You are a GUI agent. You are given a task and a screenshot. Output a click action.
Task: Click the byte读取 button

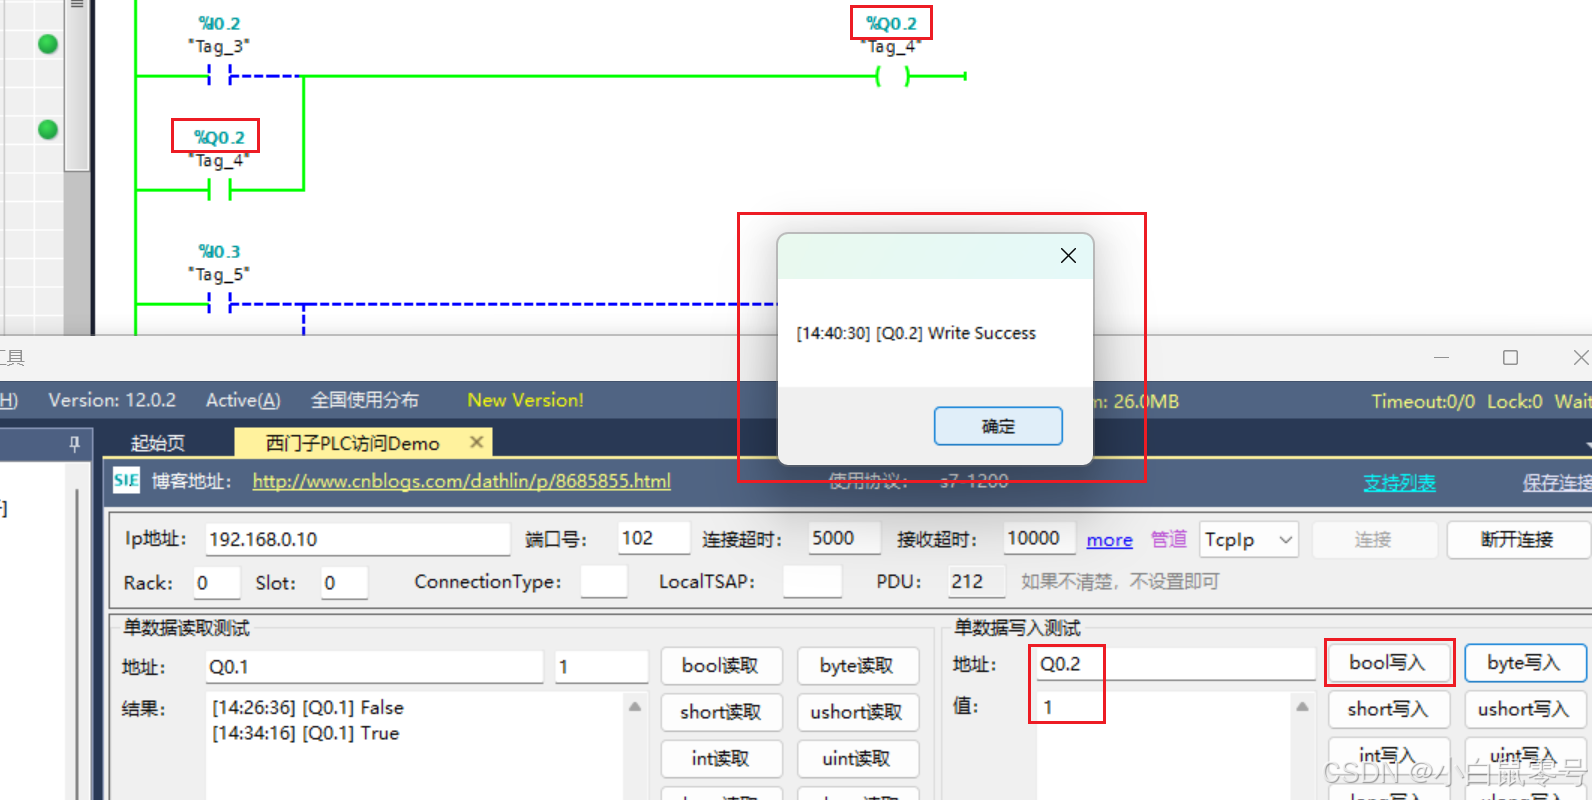pos(857,666)
